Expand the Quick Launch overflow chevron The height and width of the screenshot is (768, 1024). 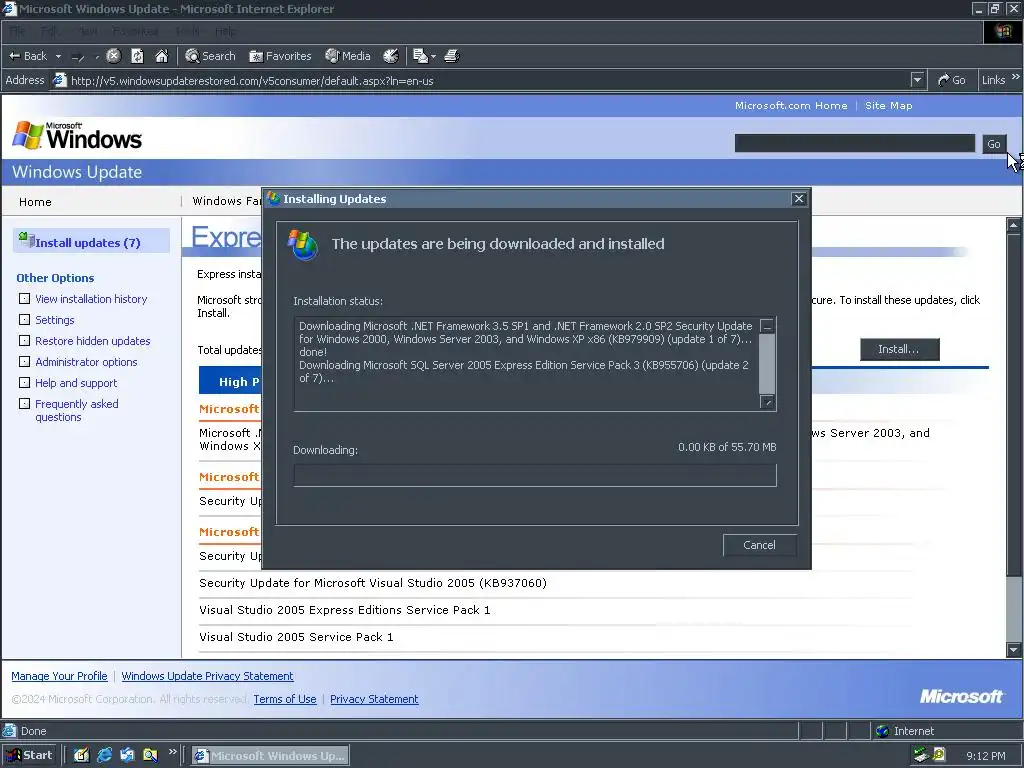click(x=172, y=752)
